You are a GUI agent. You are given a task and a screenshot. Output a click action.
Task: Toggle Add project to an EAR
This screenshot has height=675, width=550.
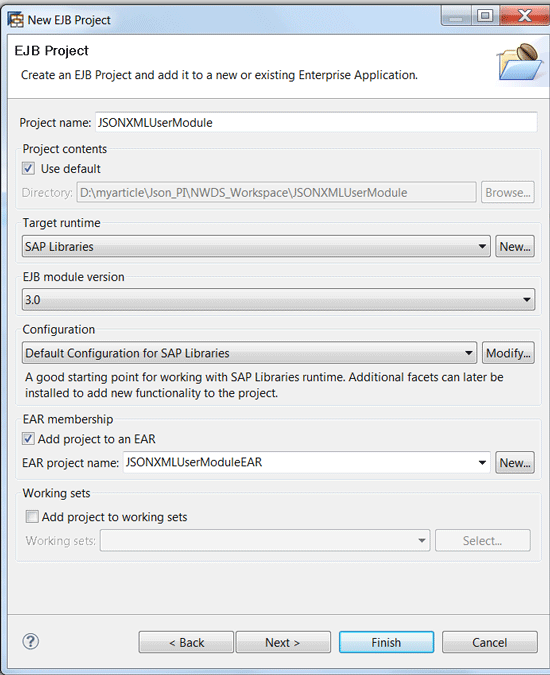(28, 439)
